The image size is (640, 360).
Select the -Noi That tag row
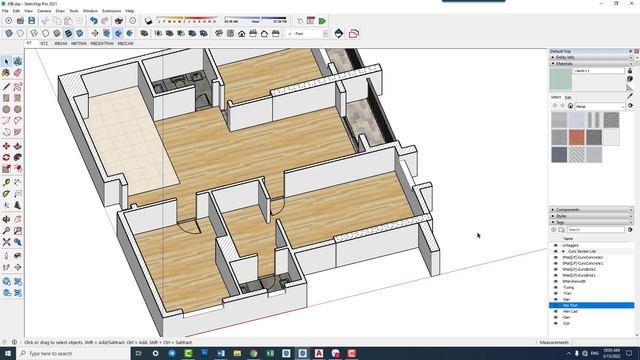point(591,305)
